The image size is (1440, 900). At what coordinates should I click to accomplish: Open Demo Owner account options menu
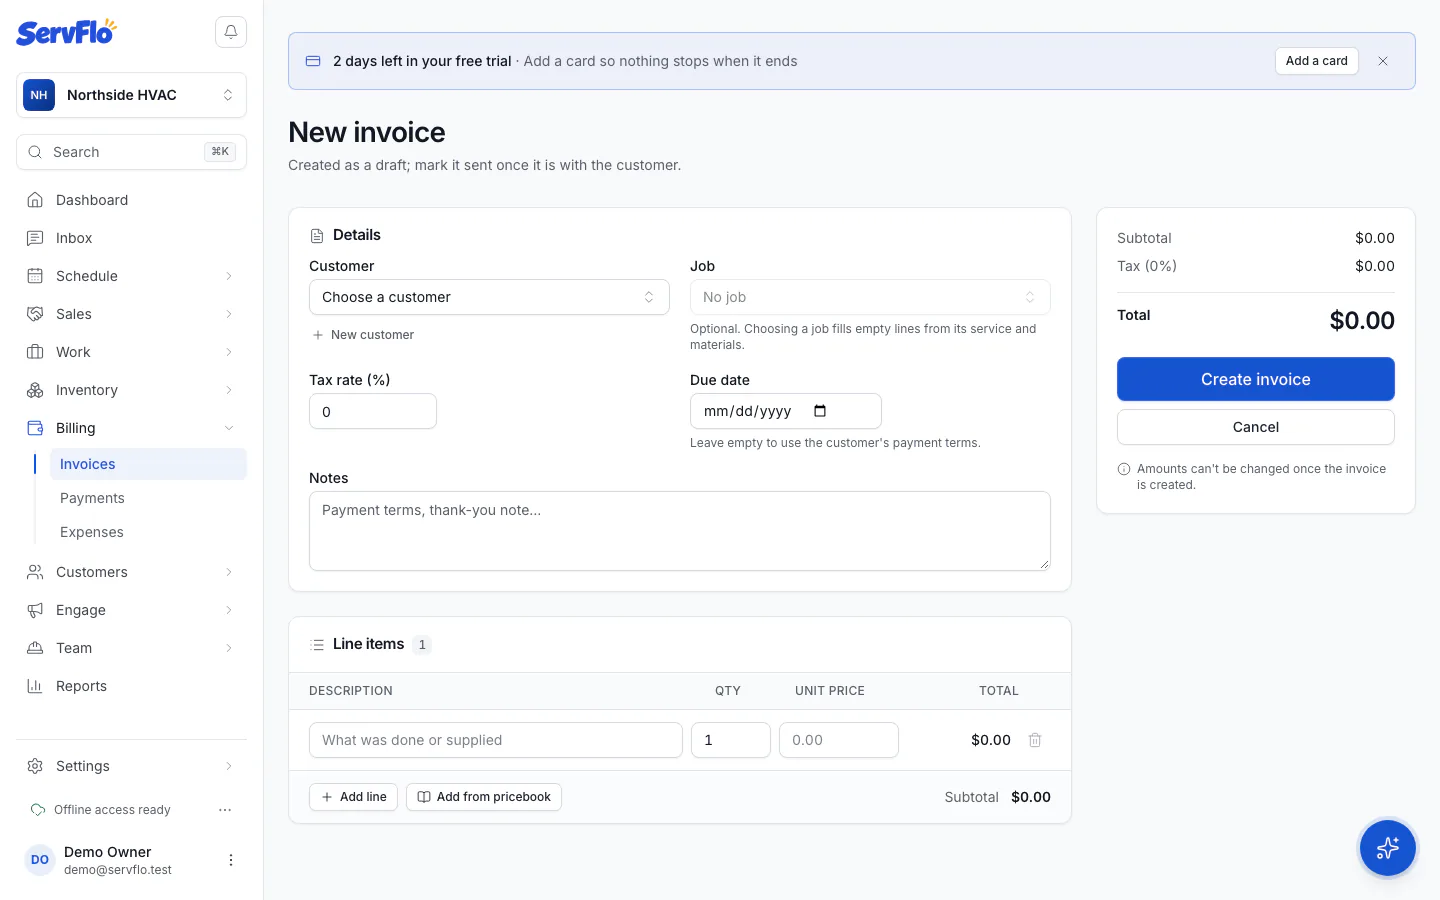click(231, 860)
